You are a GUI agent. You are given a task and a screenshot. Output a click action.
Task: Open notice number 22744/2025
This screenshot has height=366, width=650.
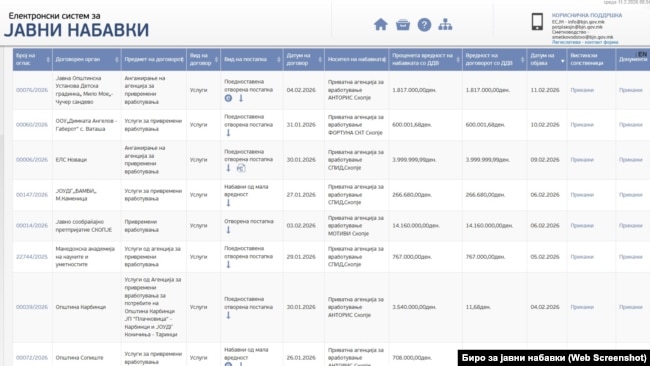[32, 257]
